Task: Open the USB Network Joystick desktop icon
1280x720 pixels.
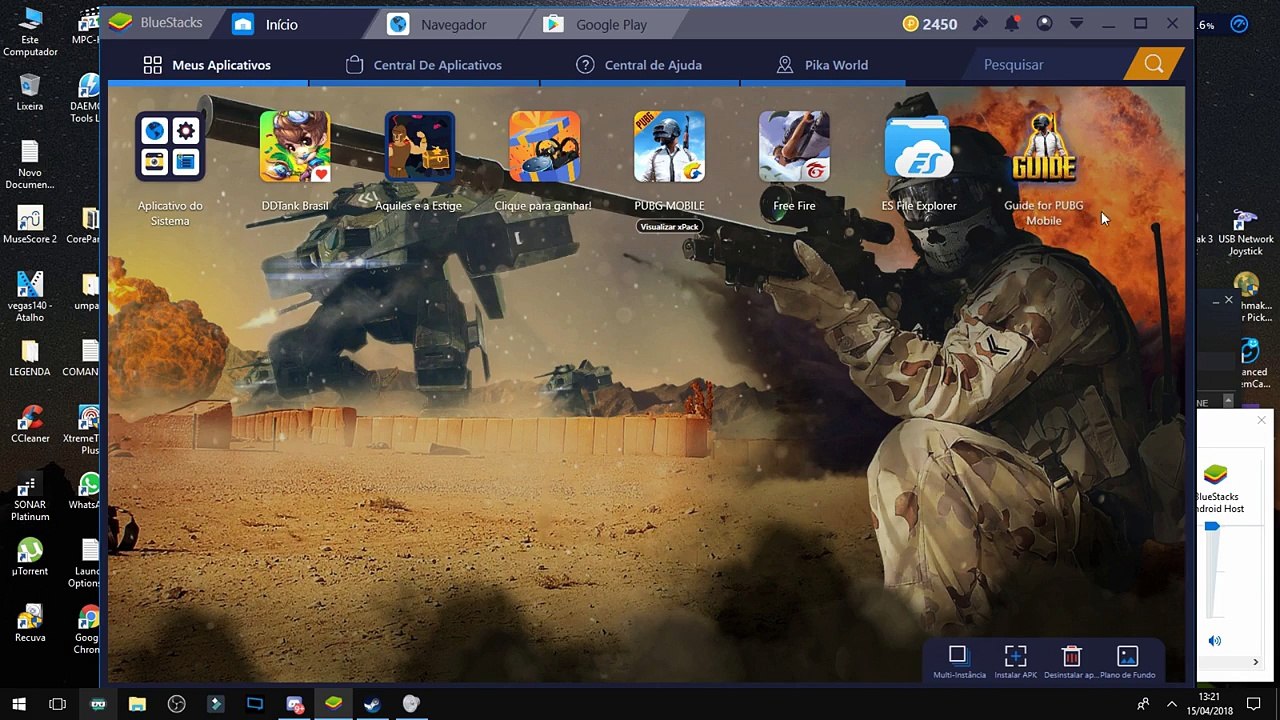Action: pos(1246,232)
